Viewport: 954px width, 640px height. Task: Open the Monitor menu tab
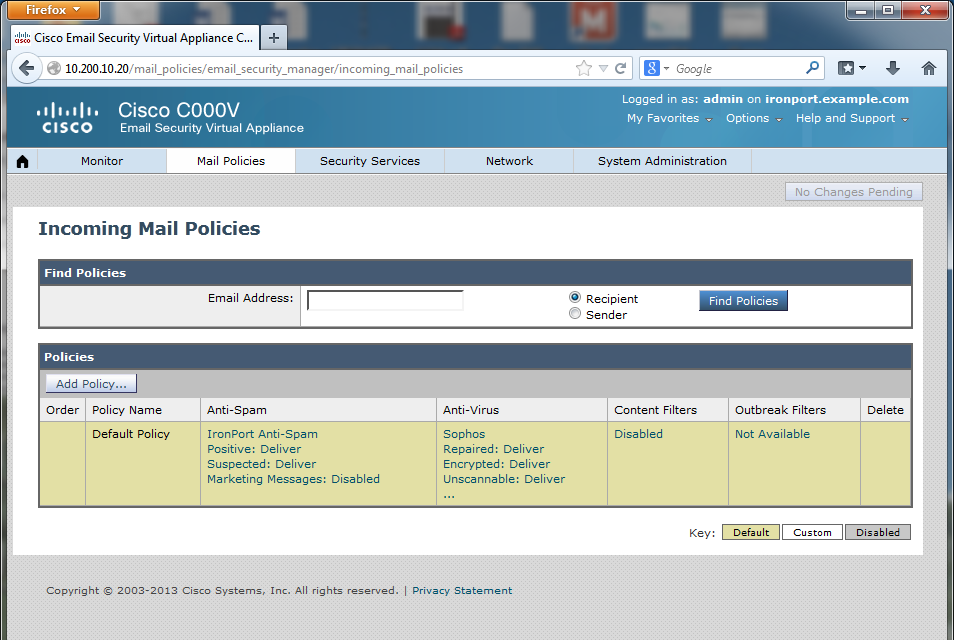[102, 161]
